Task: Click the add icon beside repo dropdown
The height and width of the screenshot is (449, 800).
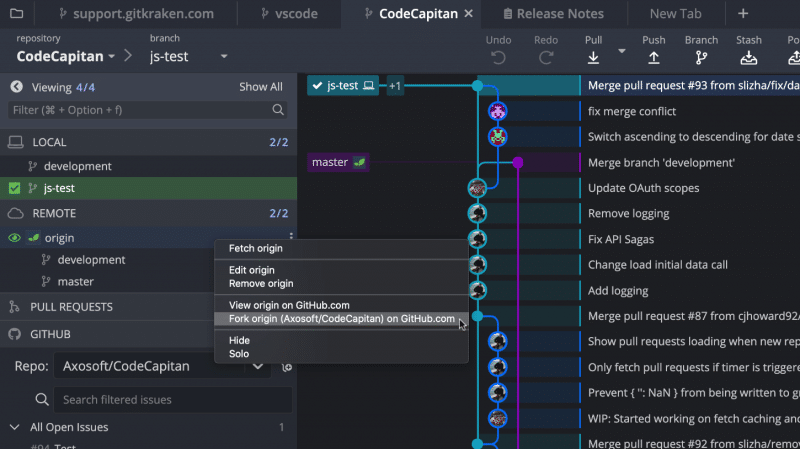Action: point(287,367)
